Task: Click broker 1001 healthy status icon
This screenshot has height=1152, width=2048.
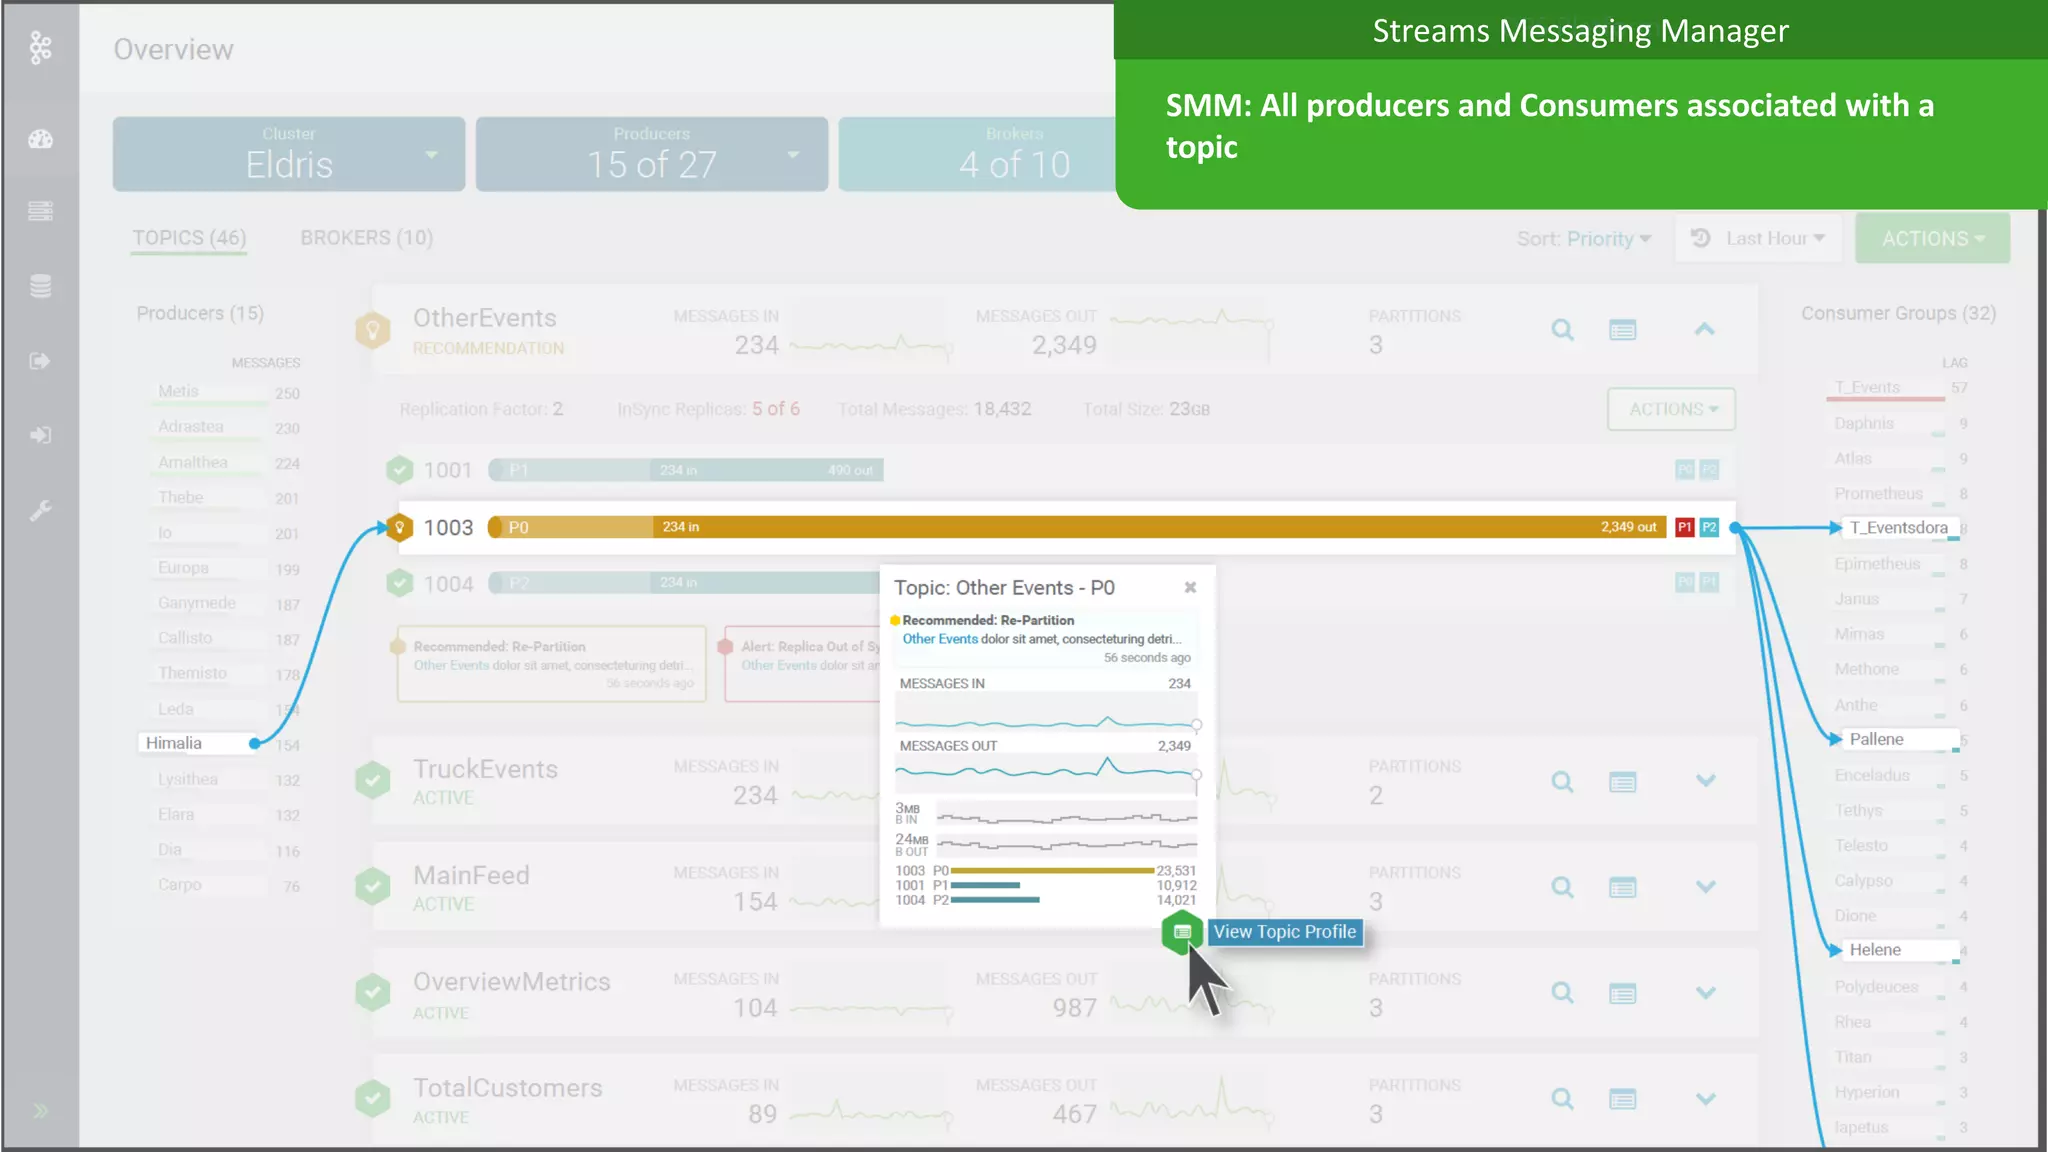Action: [400, 469]
